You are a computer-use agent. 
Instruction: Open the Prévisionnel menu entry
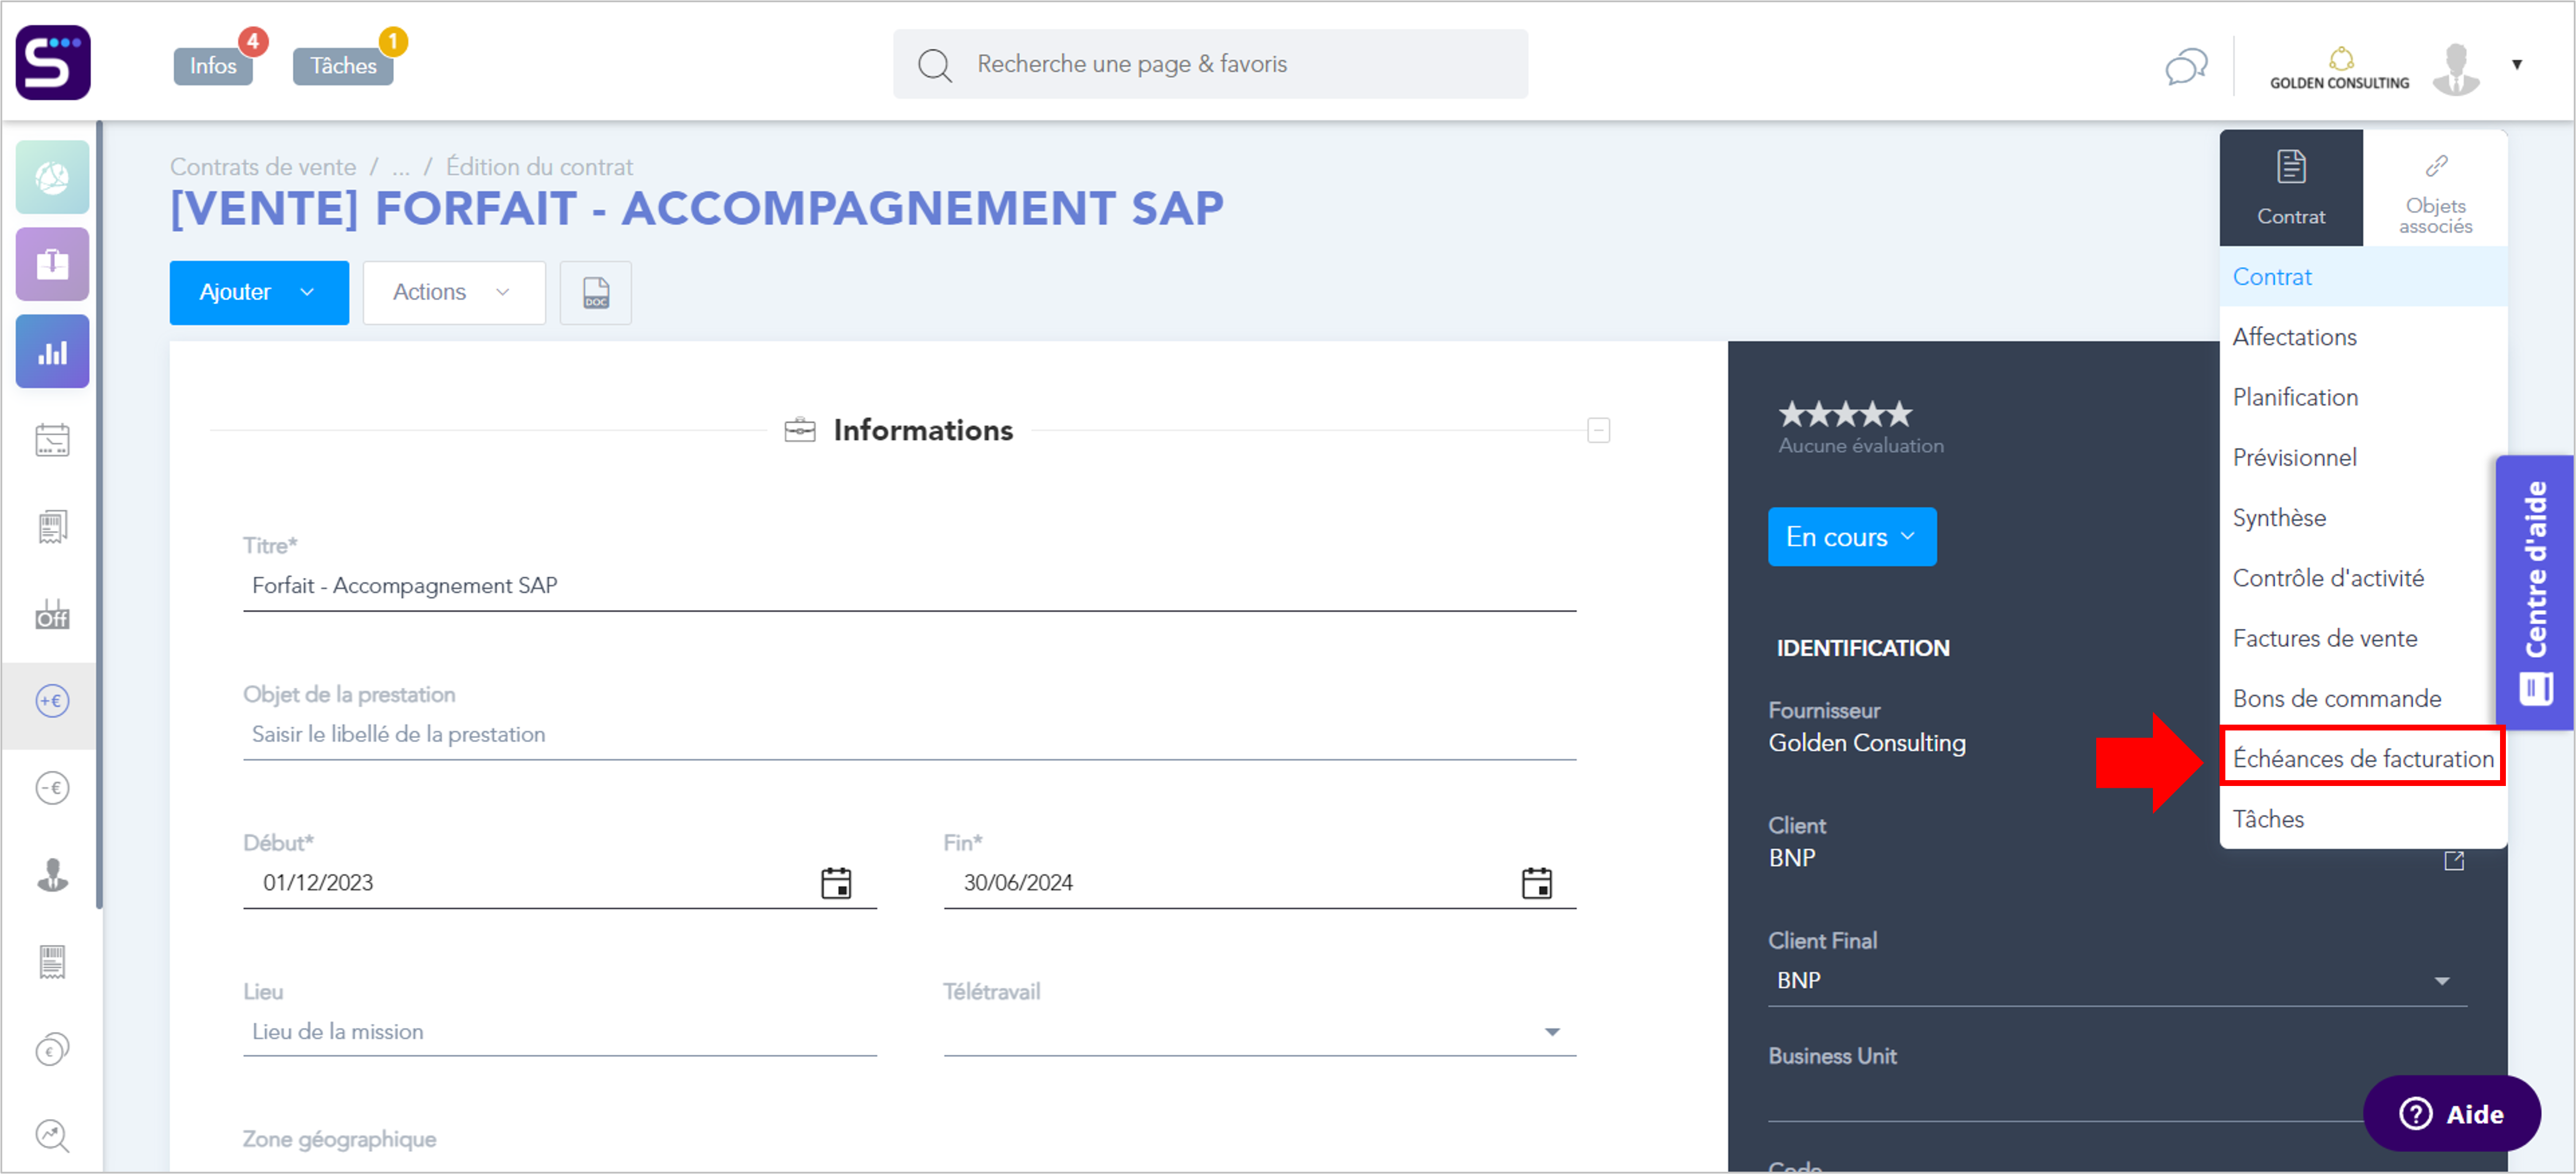(2363, 457)
